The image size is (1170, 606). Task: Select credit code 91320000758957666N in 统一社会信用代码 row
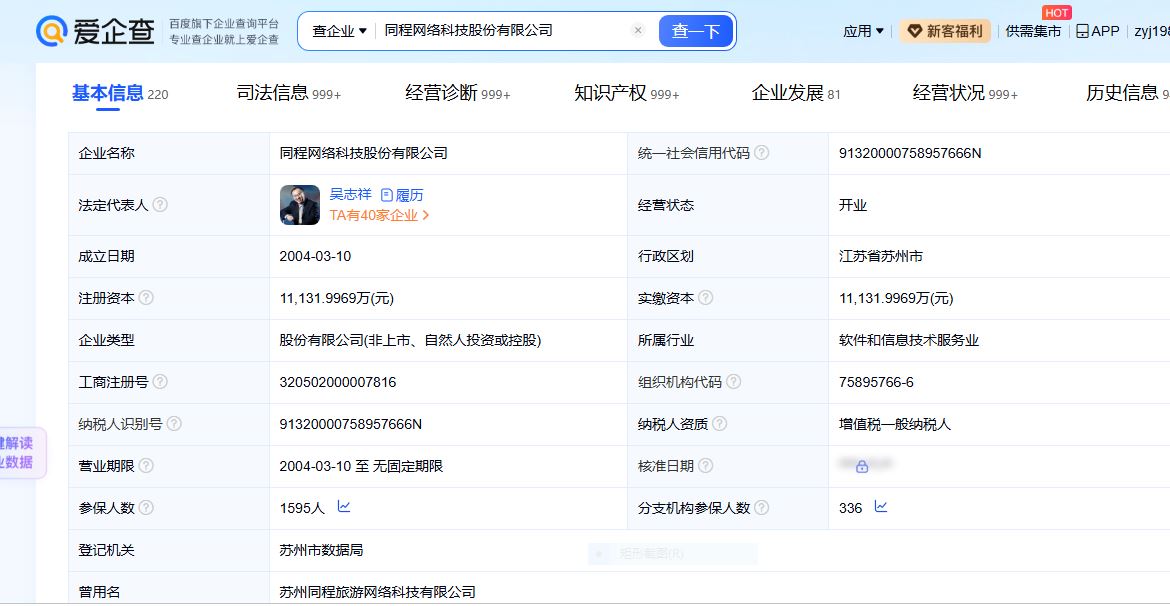point(910,153)
